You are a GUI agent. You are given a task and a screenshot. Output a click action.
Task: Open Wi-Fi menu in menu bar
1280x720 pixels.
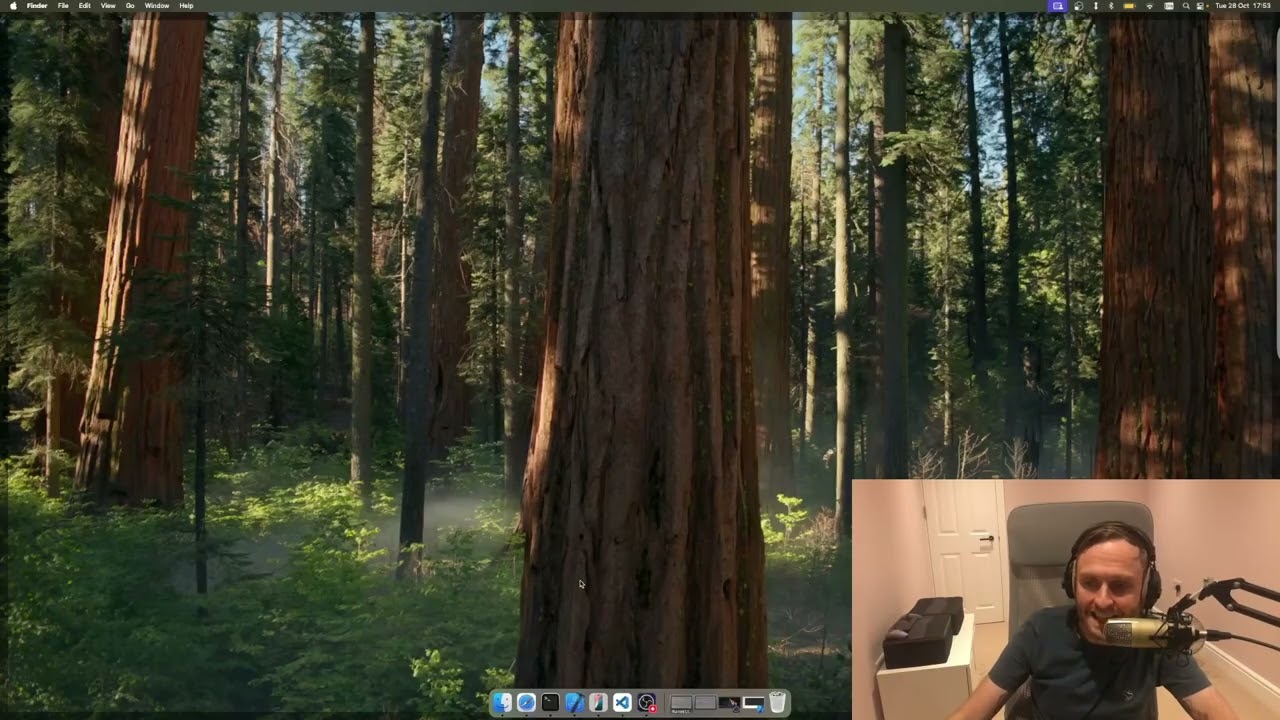point(1150,6)
